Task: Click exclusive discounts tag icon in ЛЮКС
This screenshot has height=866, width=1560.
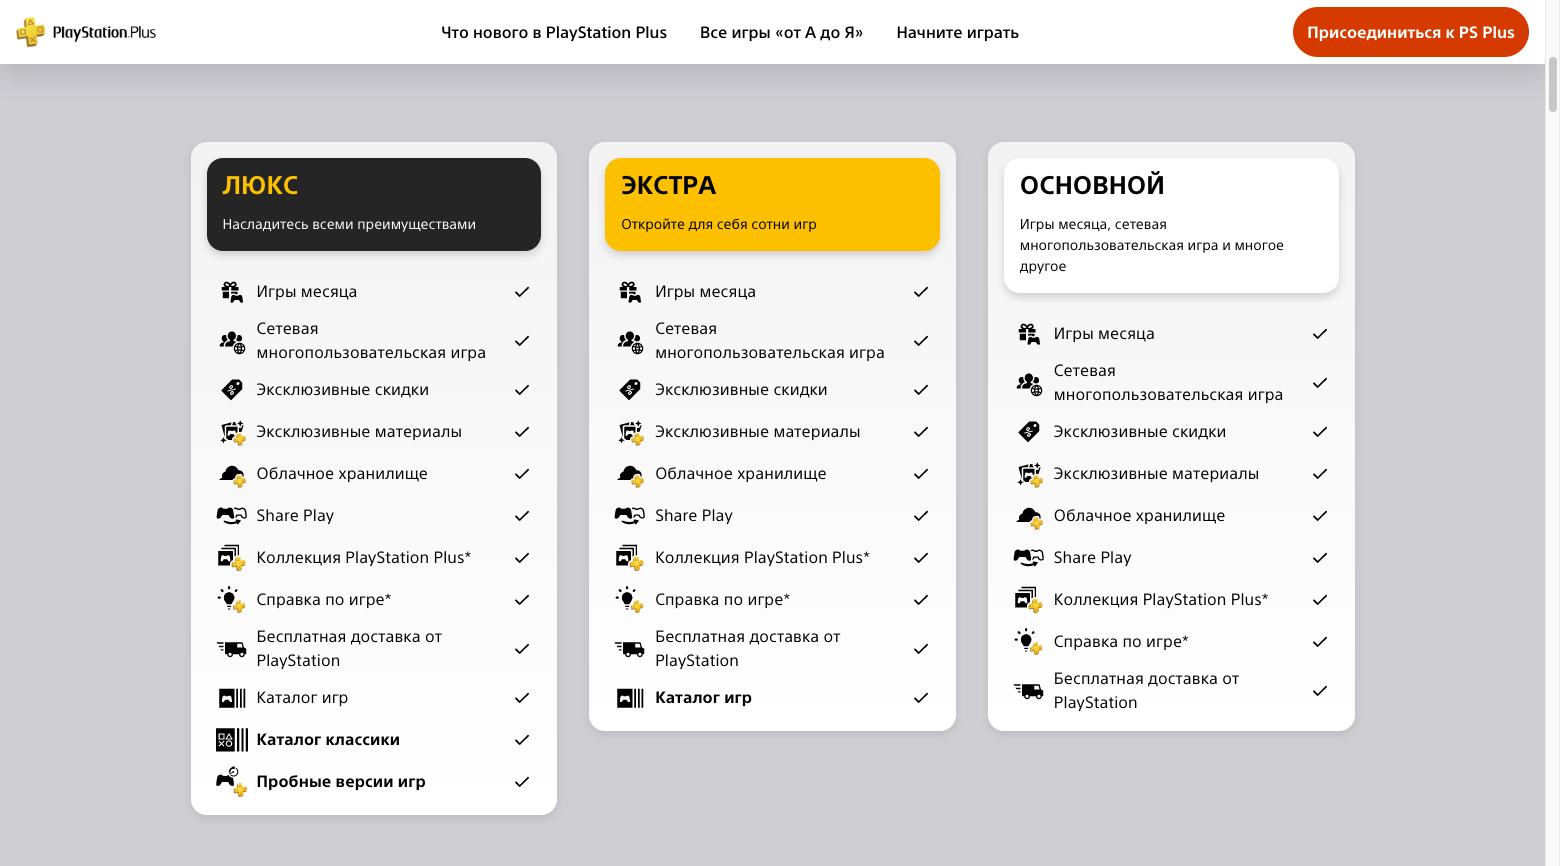Action: tap(232, 390)
